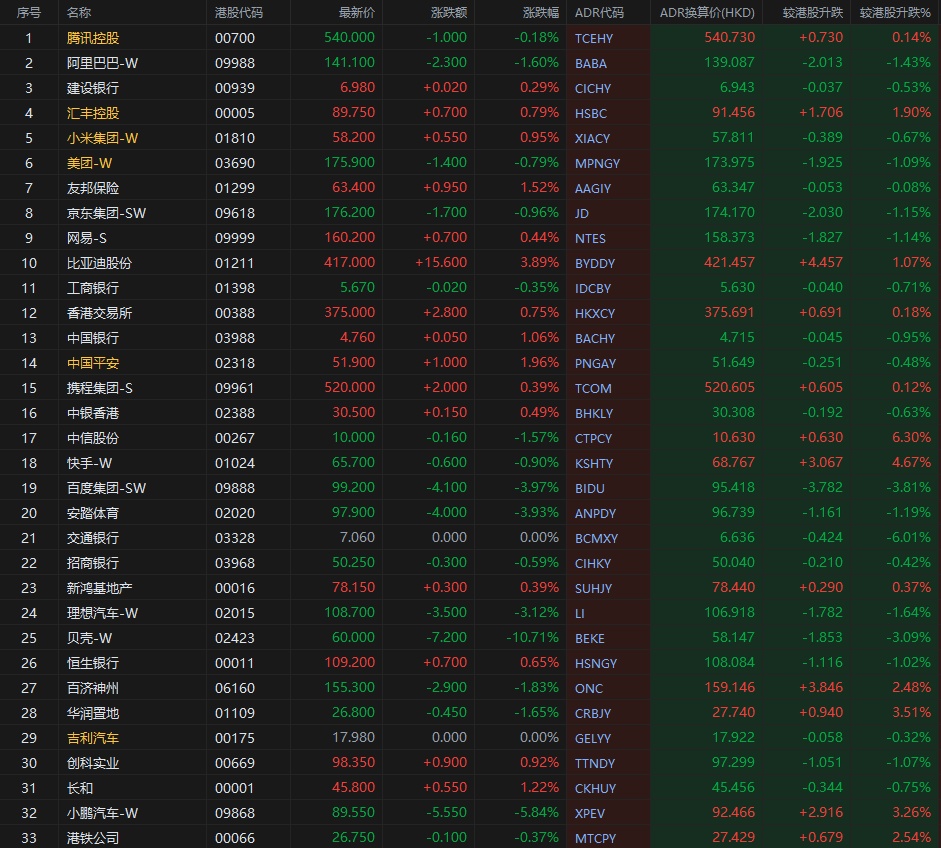The width and height of the screenshot is (941, 848).
Task: Select 香港交易所 stock name
Action: (x=99, y=313)
